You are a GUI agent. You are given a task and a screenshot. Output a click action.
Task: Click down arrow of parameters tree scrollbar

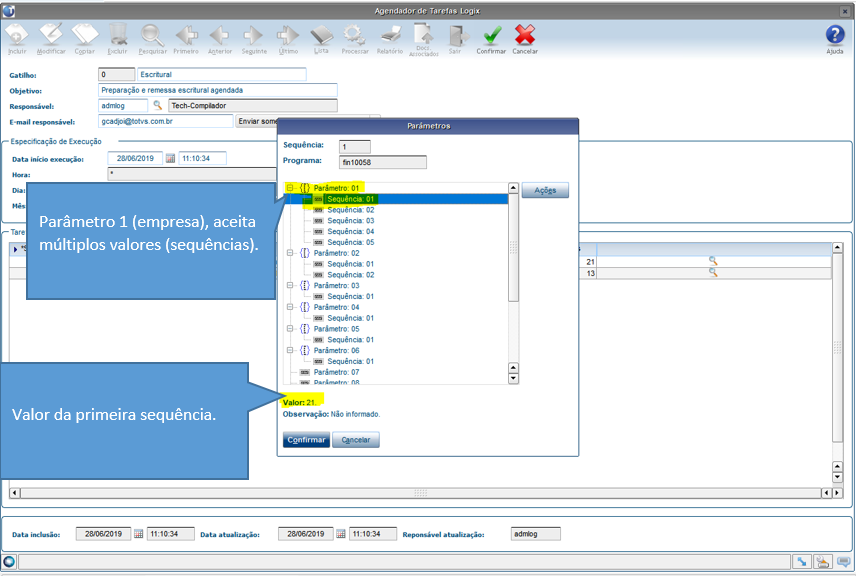click(513, 378)
